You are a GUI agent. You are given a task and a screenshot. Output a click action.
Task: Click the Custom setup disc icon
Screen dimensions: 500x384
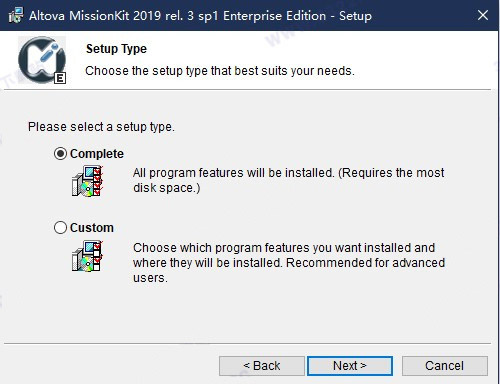87,256
